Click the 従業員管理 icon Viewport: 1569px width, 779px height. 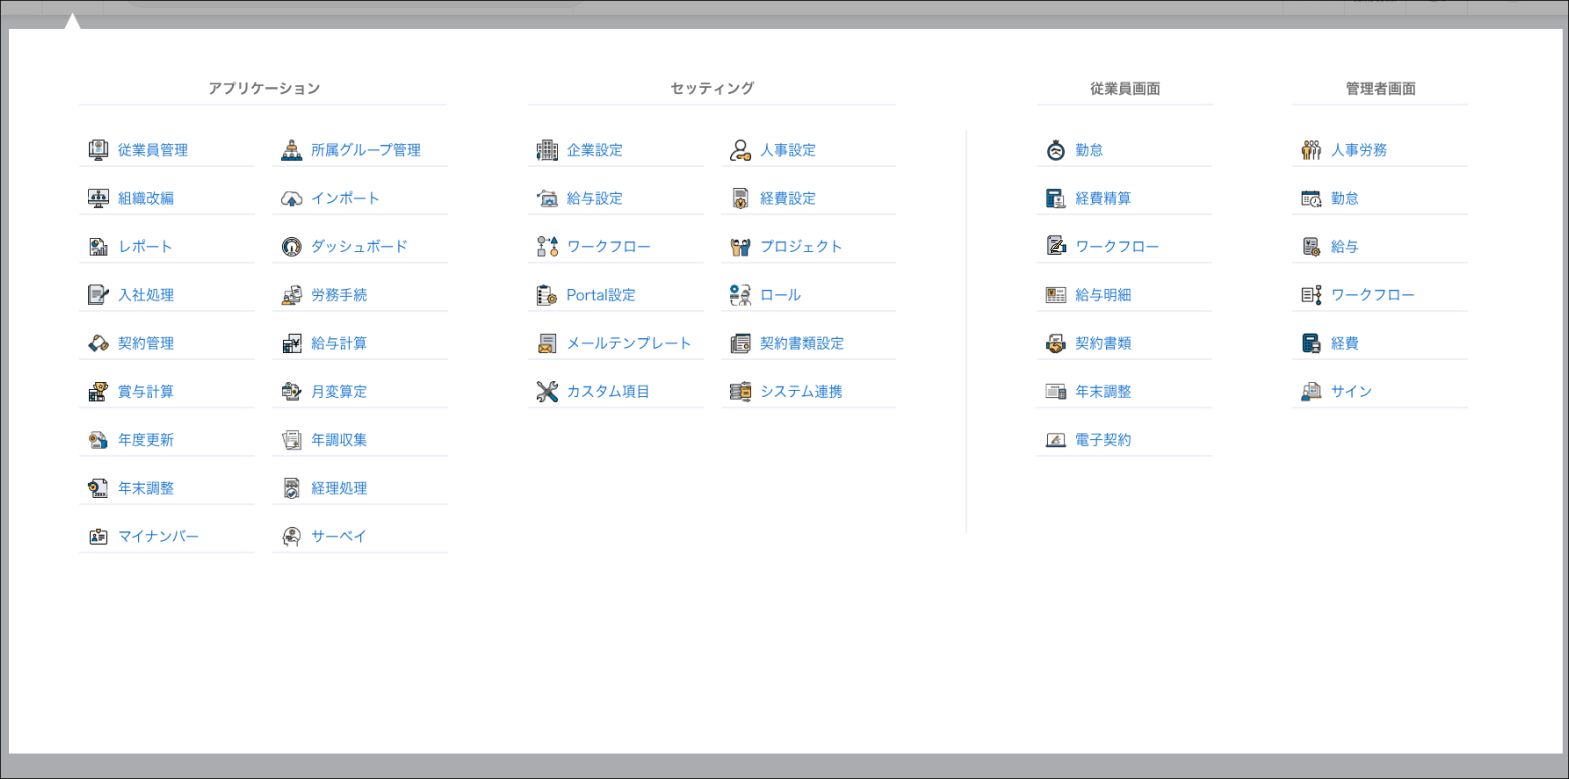[x=98, y=150]
